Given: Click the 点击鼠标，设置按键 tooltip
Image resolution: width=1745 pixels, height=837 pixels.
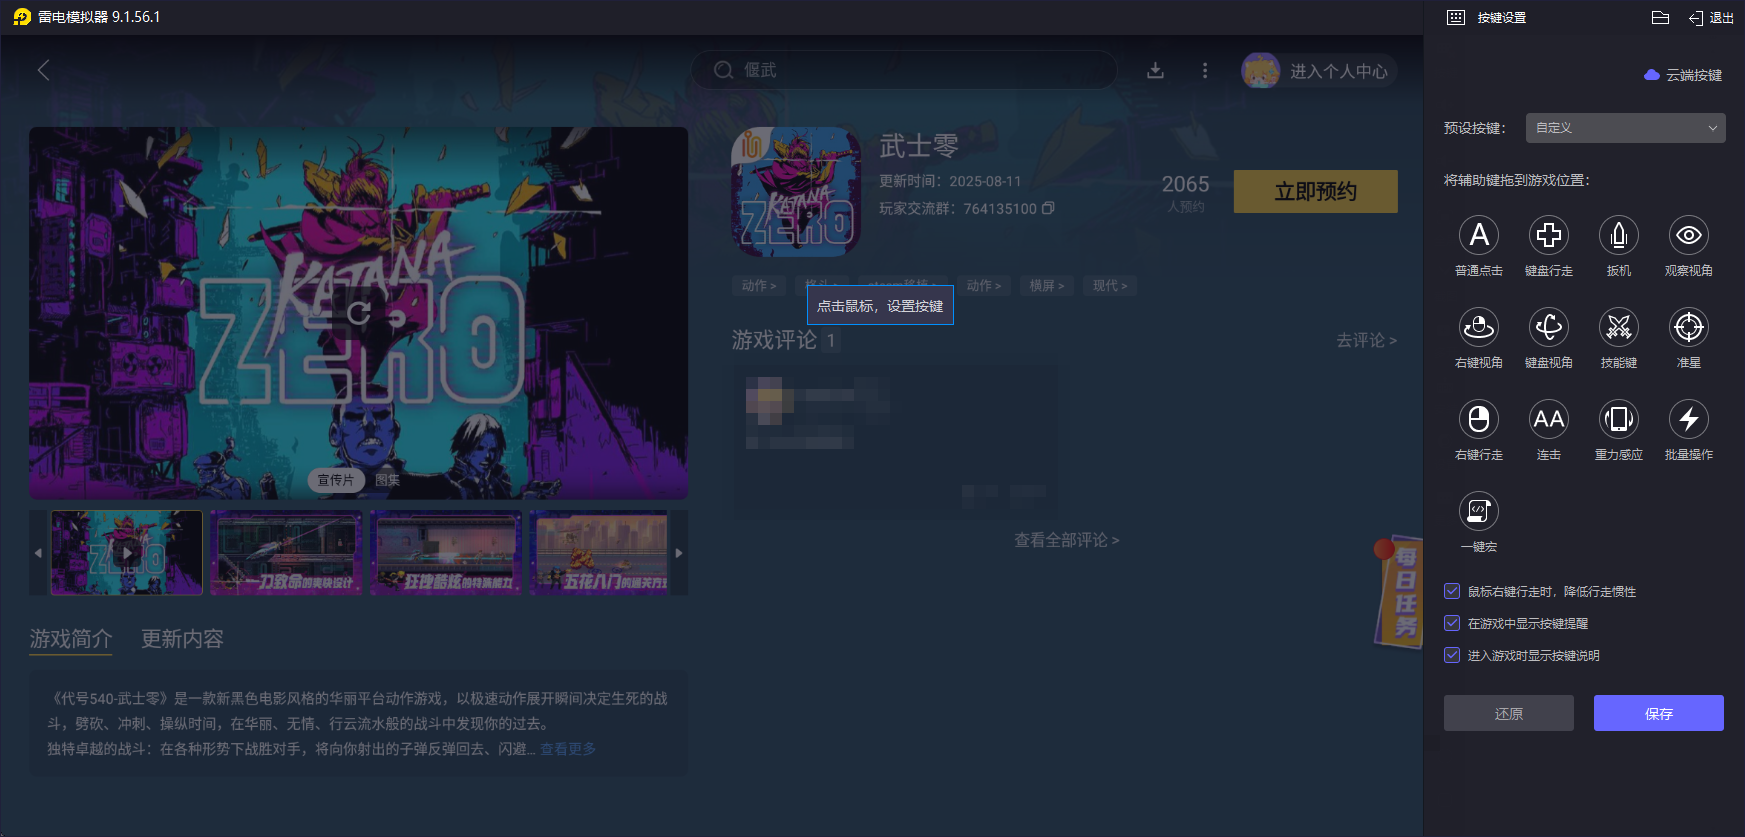Looking at the screenshot, I should click(x=880, y=306).
